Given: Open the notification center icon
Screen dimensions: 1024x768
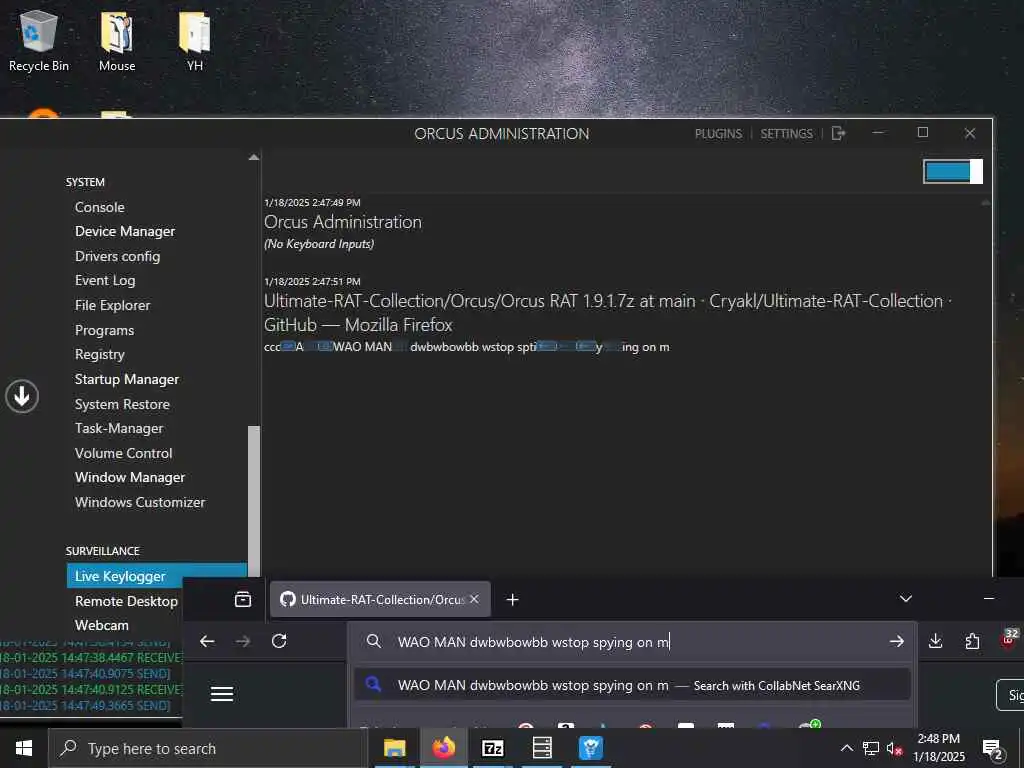Looking at the screenshot, I should [993, 749].
